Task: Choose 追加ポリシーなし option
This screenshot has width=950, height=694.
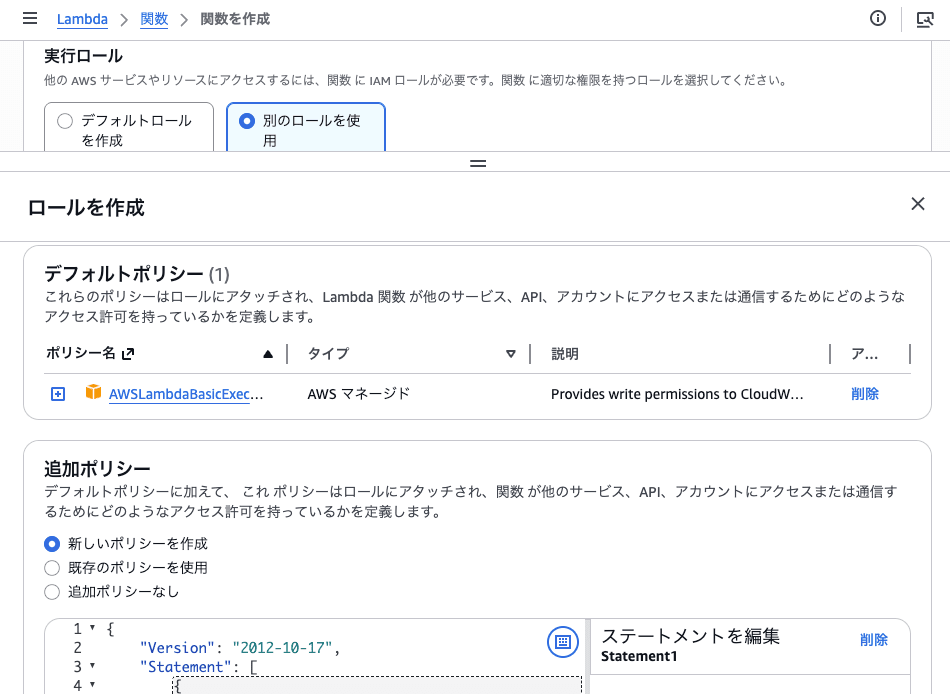Action: pyautogui.click(x=51, y=592)
